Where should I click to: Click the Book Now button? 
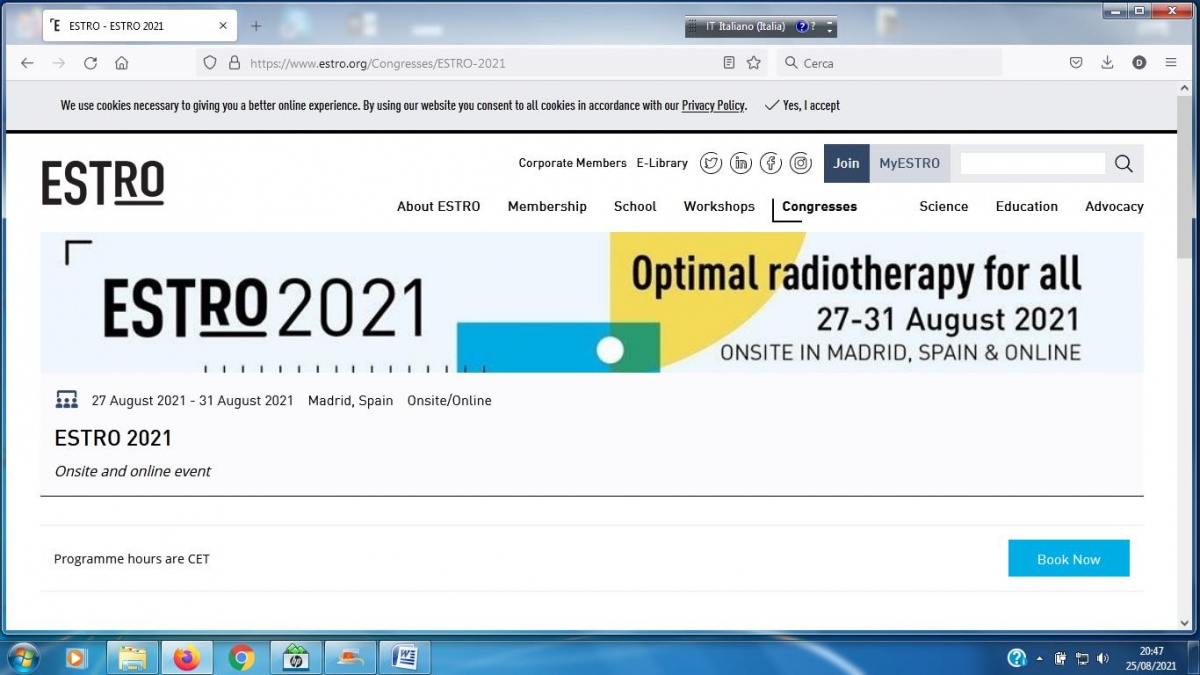coord(1068,559)
